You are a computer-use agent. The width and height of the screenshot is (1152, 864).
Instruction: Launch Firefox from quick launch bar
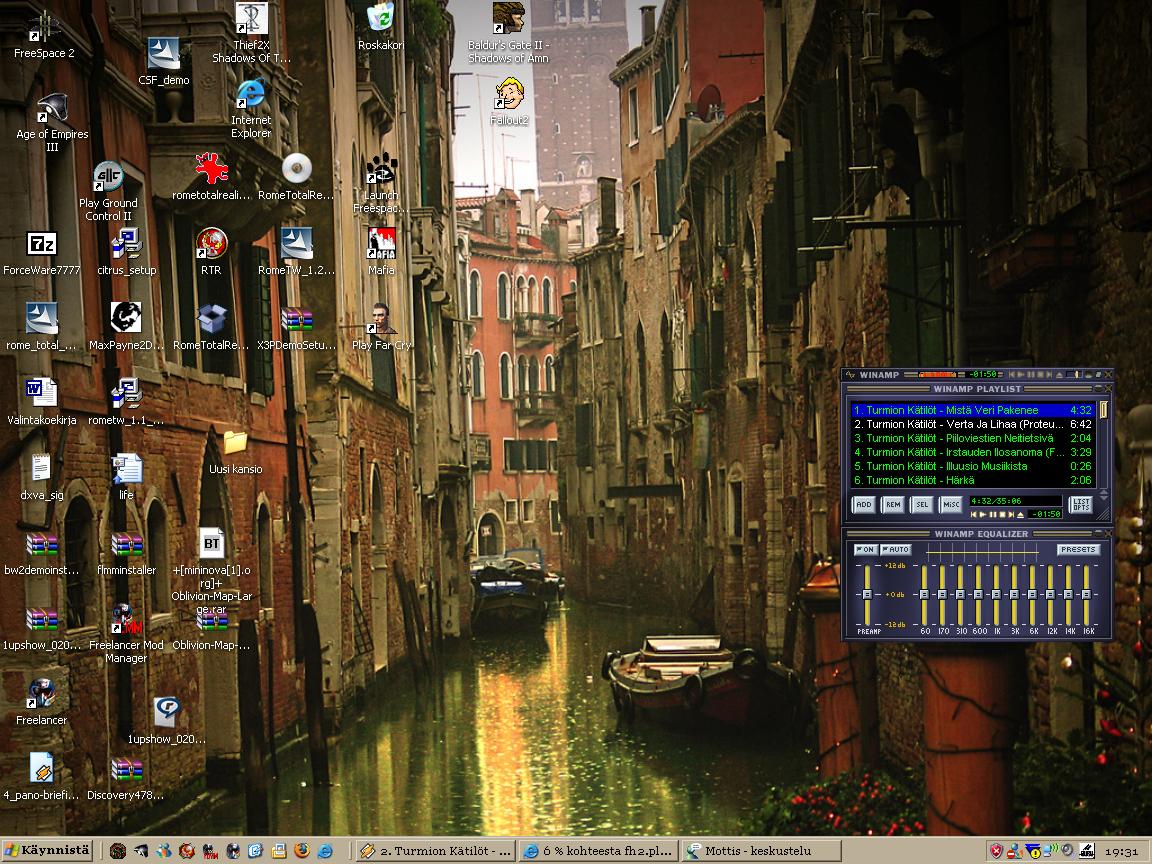click(302, 851)
